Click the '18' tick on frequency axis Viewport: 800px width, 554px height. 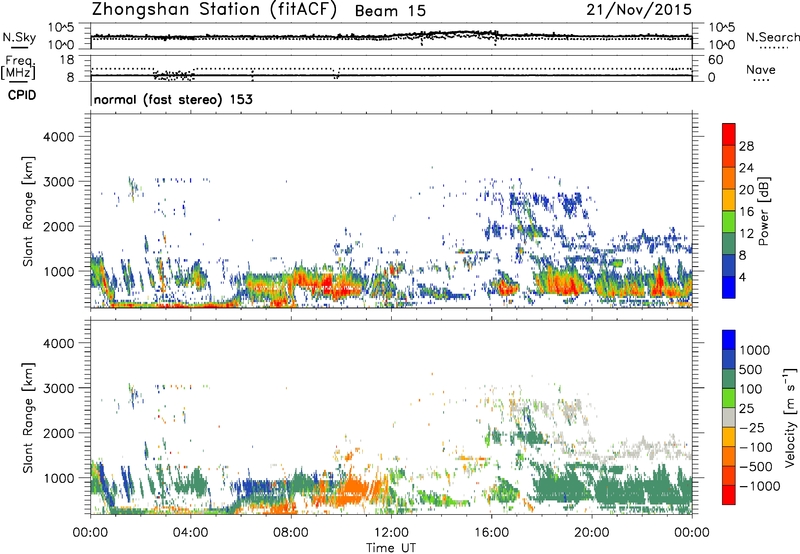pos(66,60)
